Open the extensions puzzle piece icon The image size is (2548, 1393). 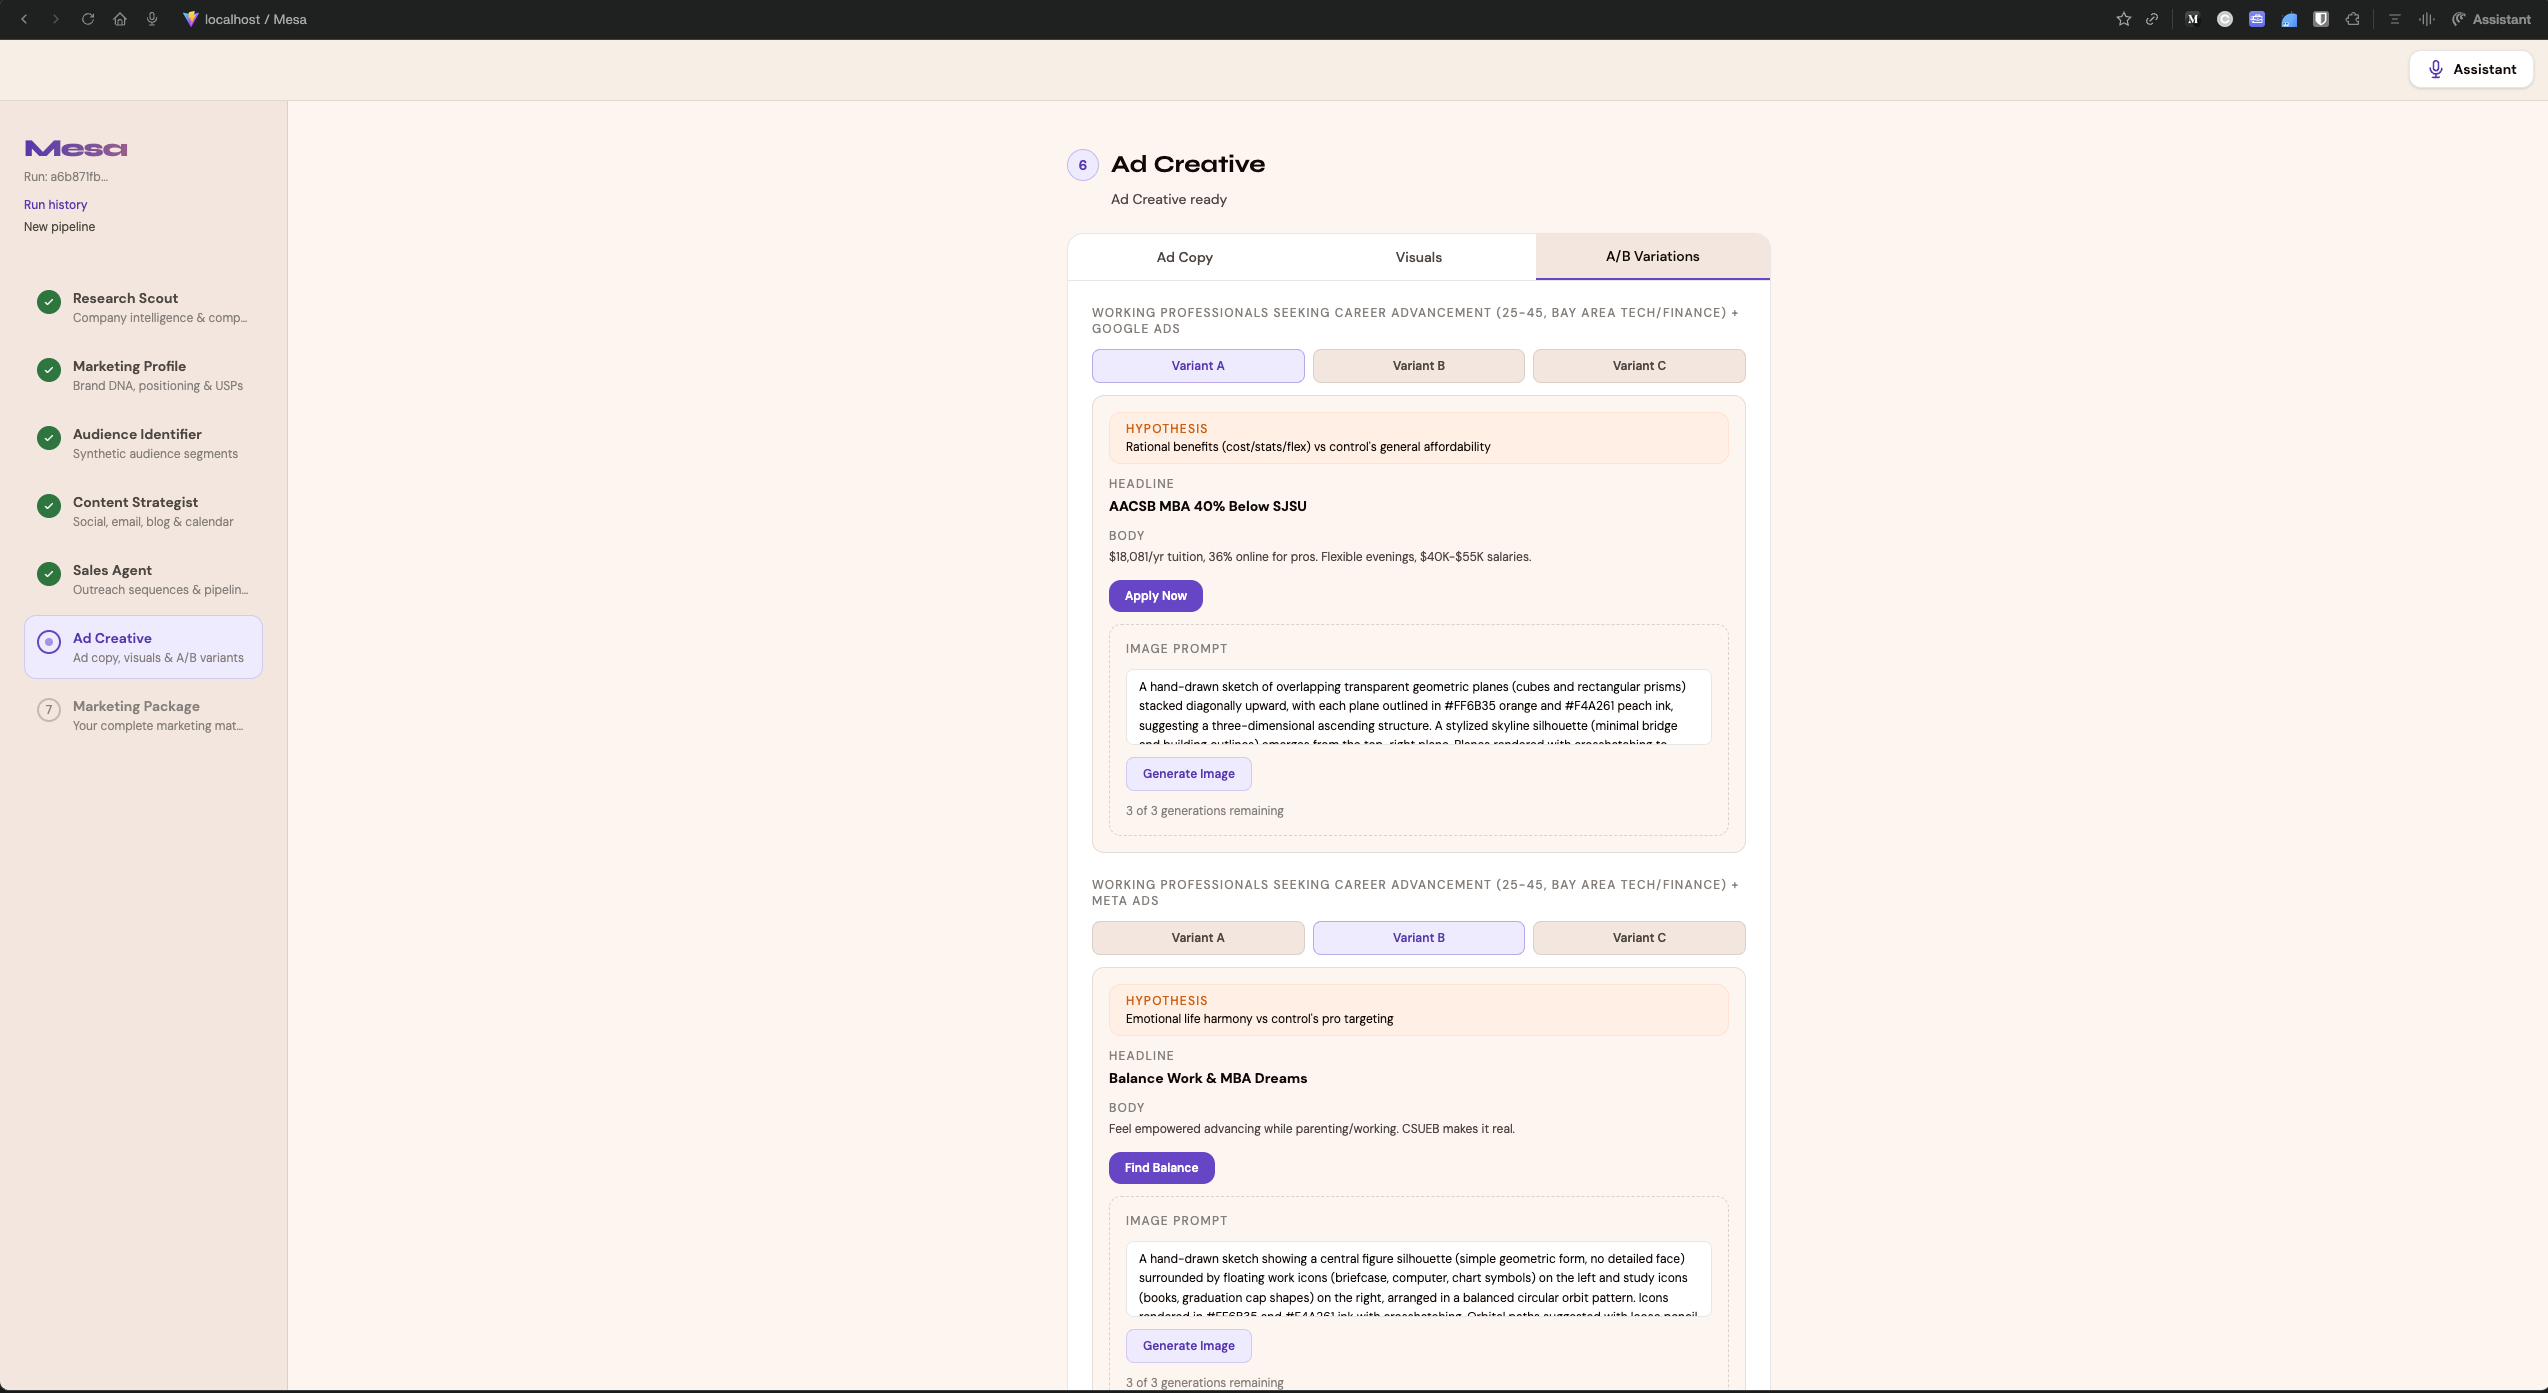point(2353,19)
